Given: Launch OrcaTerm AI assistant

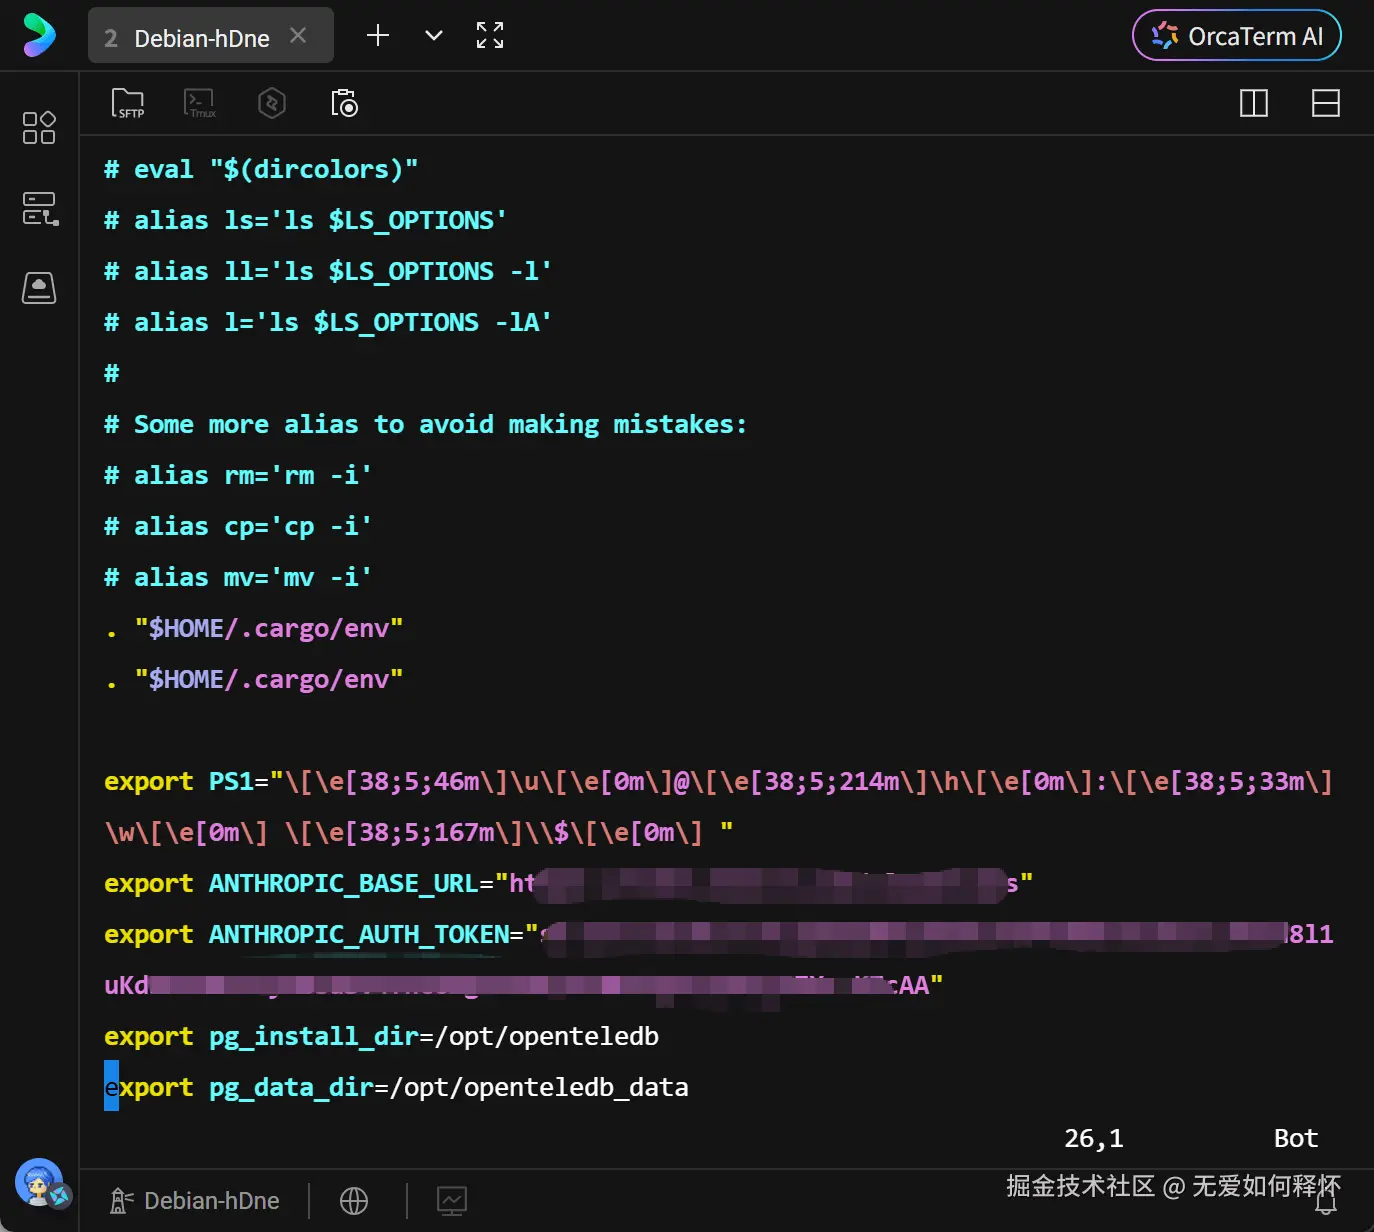Looking at the screenshot, I should [1236, 36].
